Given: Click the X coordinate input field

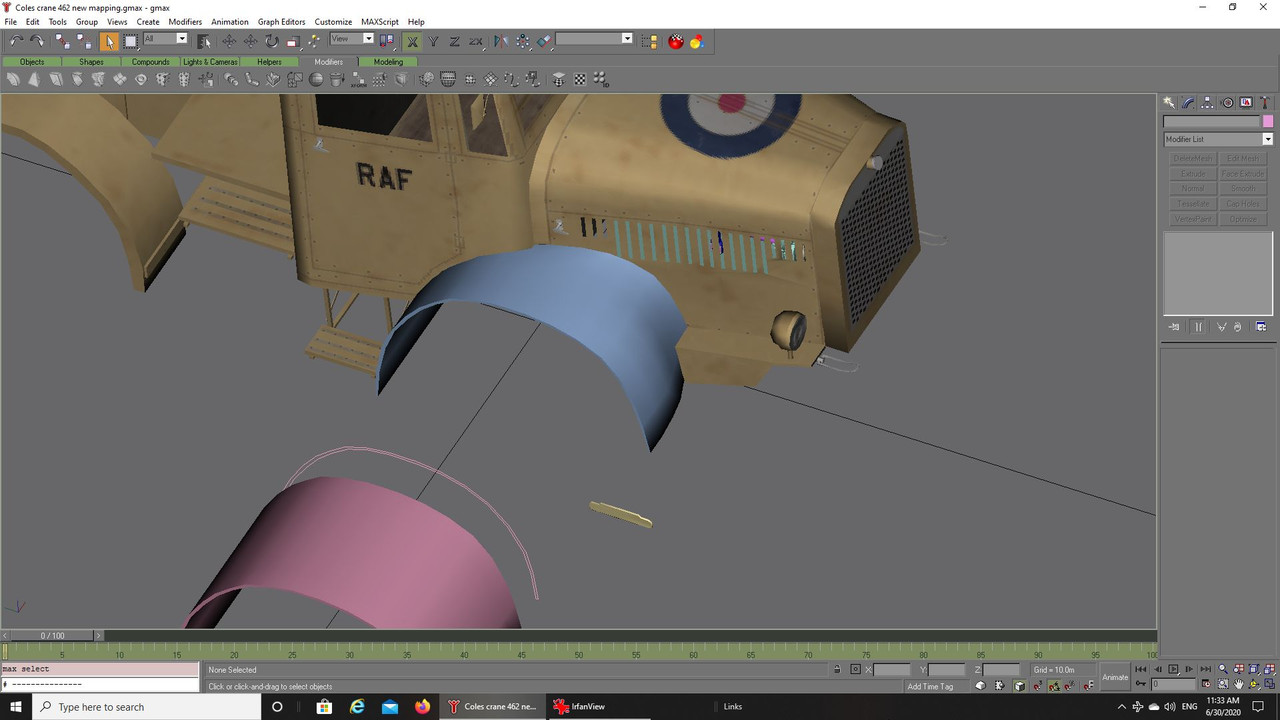Looking at the screenshot, I should [x=892, y=670].
